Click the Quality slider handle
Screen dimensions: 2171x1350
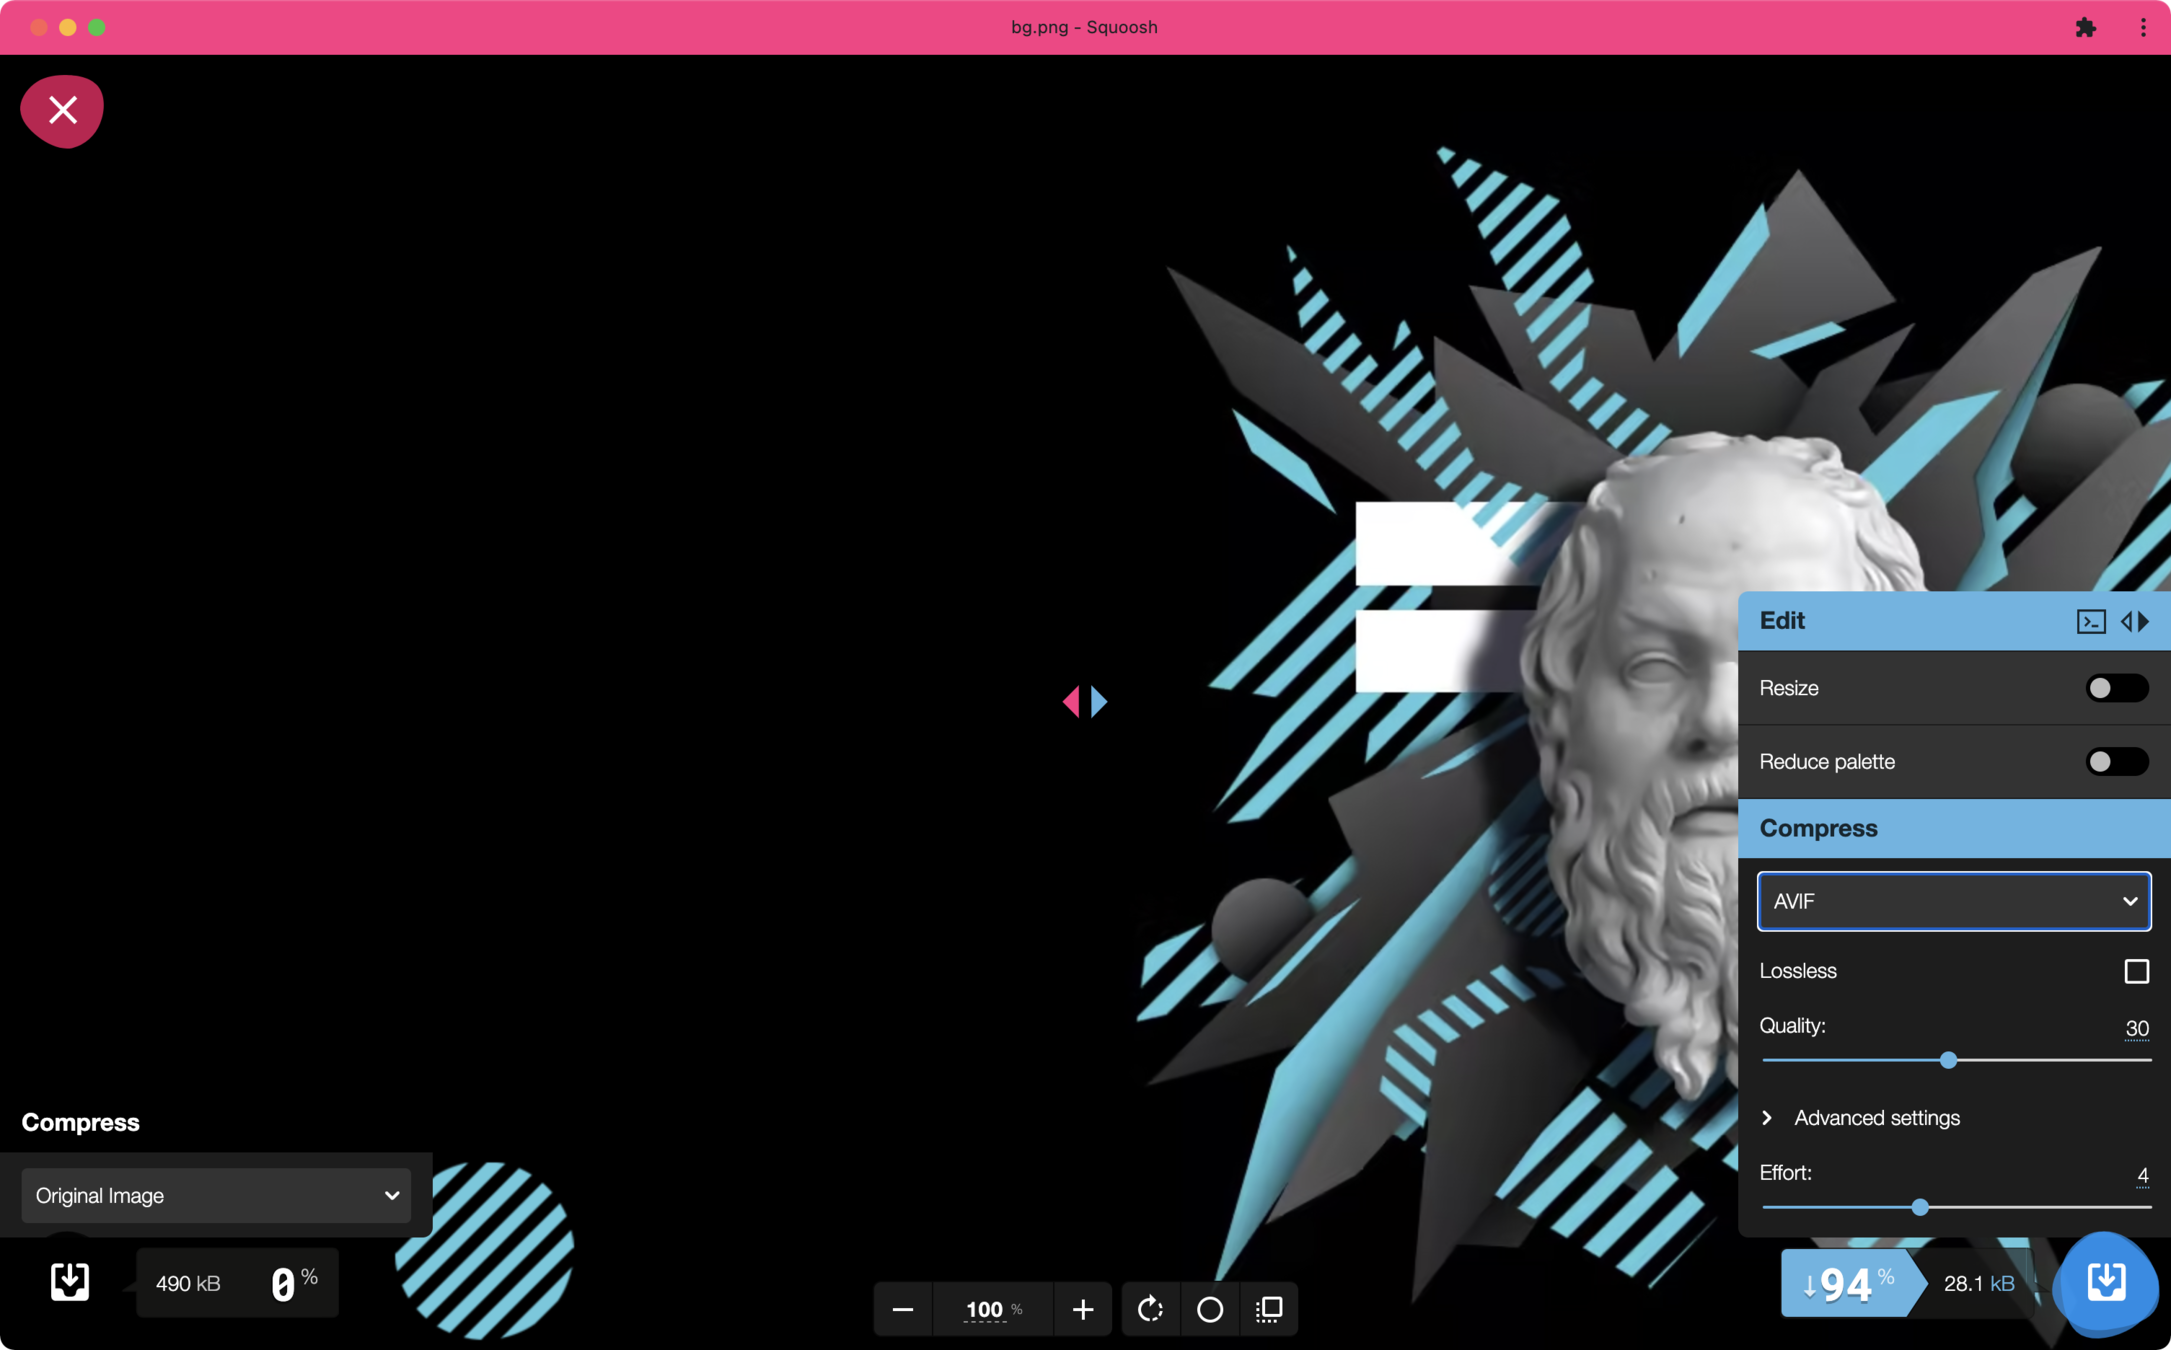1948,1060
